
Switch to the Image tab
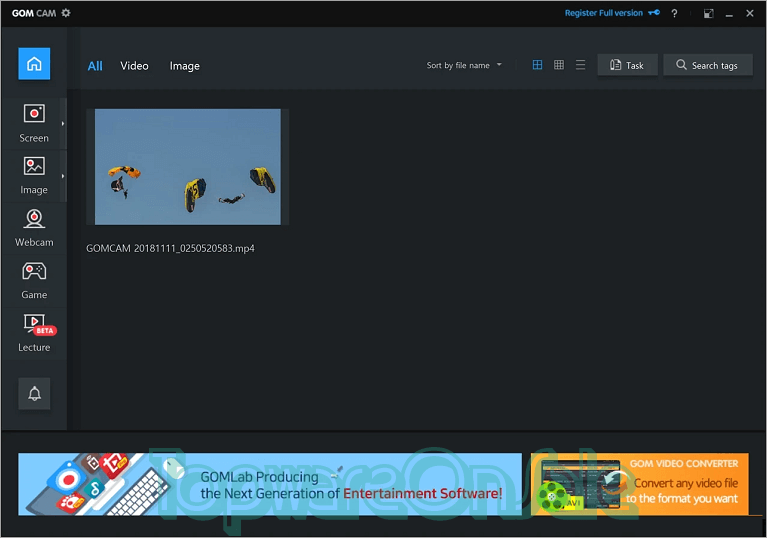[184, 66]
